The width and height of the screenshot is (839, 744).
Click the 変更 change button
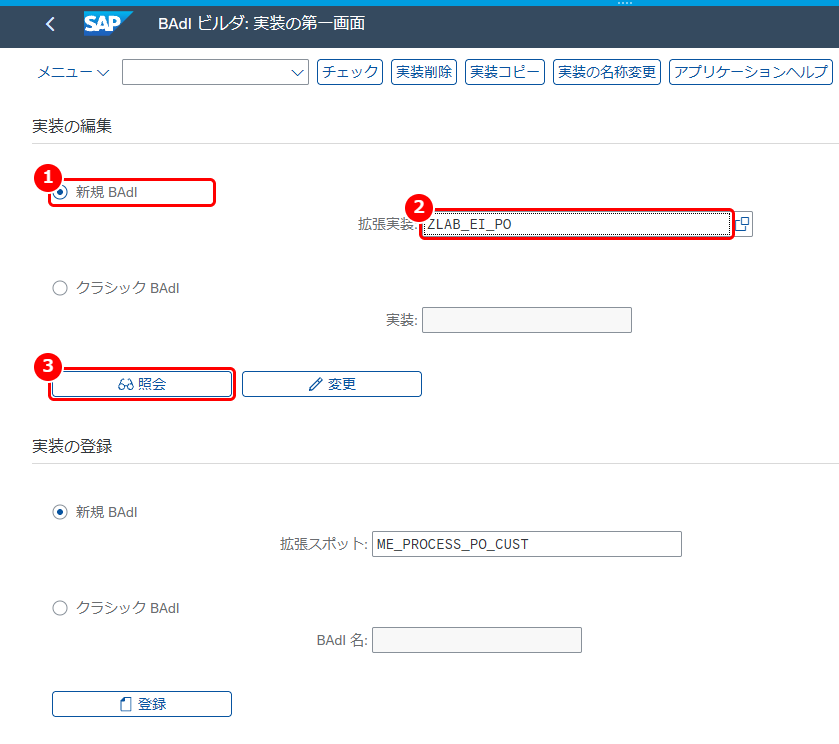click(x=332, y=384)
